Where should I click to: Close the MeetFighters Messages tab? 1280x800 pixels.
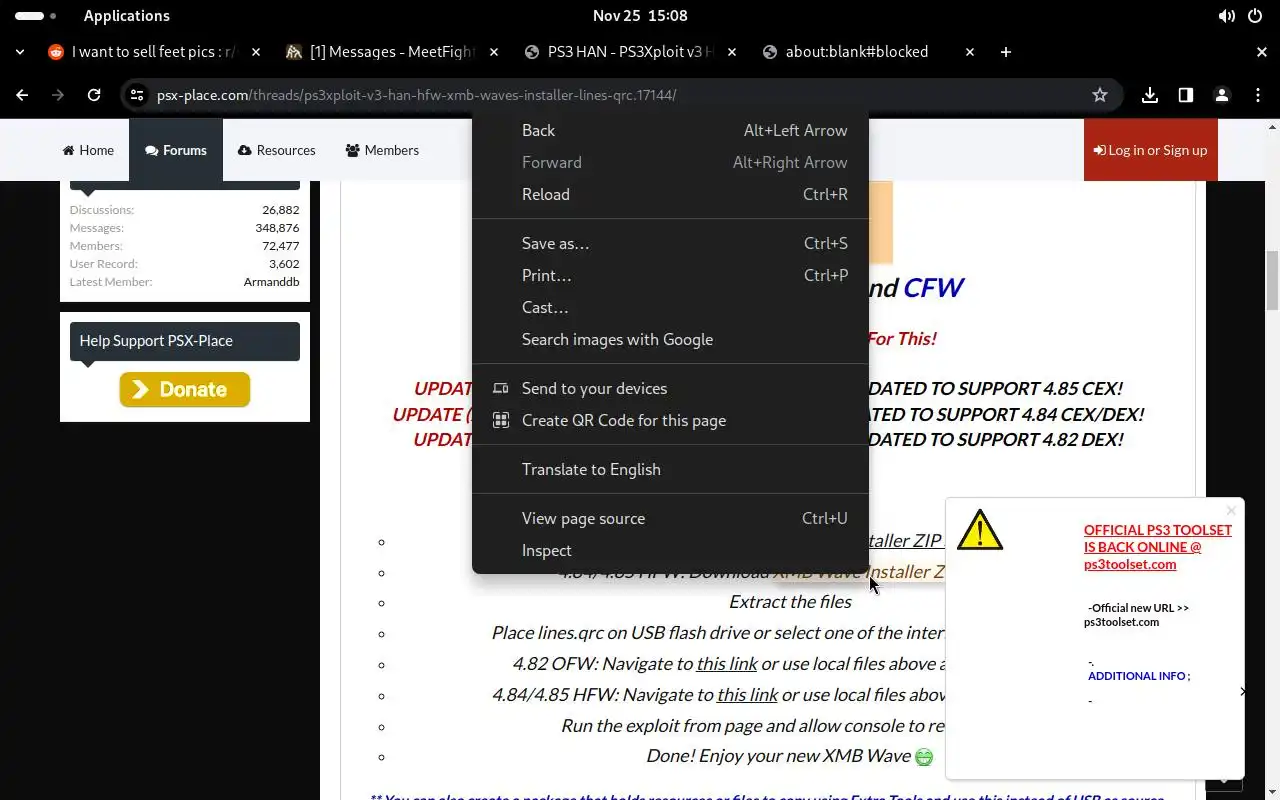[495, 52]
